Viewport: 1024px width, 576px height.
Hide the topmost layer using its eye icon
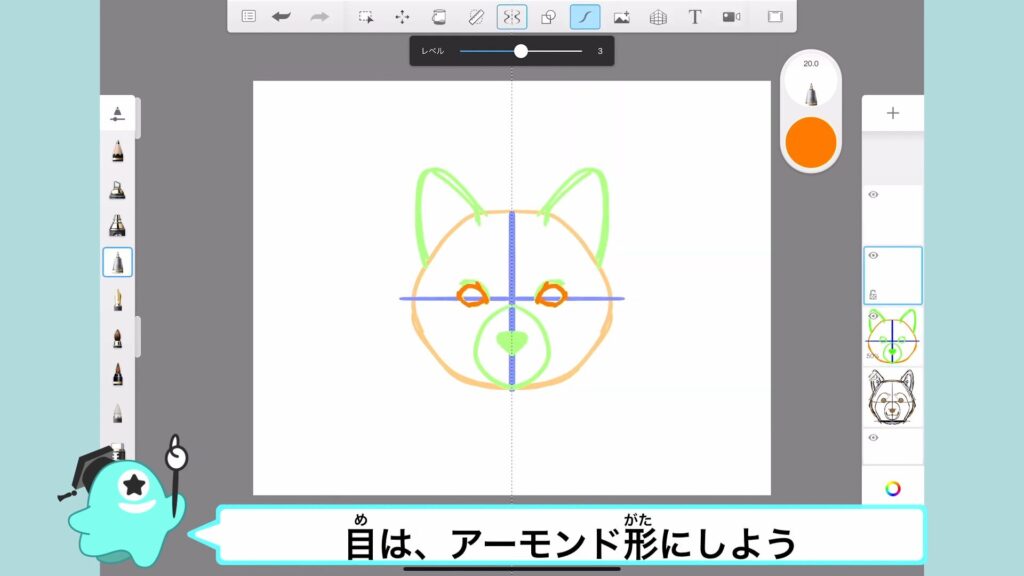(873, 194)
